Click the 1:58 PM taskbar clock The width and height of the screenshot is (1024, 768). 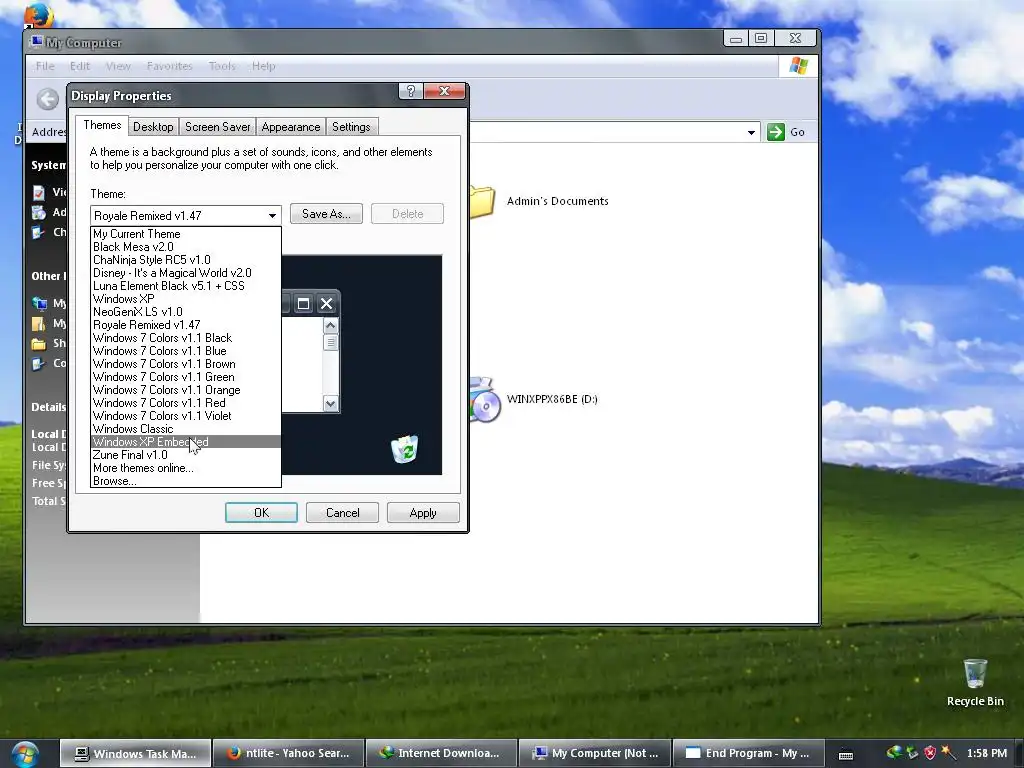pos(987,754)
